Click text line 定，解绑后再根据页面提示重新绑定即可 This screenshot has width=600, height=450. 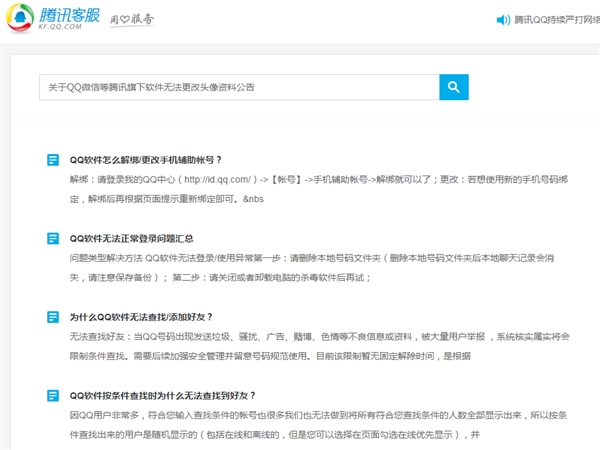(166, 199)
